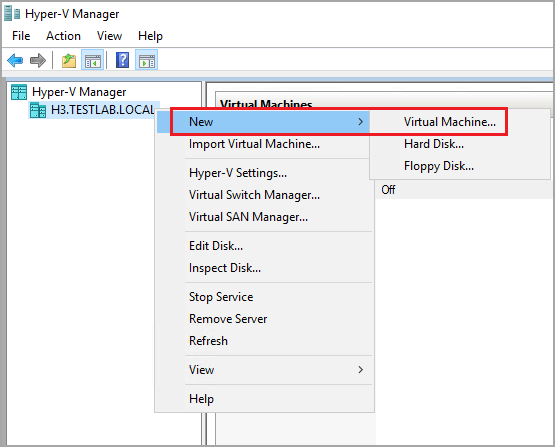Click the Hyper-V Manager tree root icon

point(19,92)
